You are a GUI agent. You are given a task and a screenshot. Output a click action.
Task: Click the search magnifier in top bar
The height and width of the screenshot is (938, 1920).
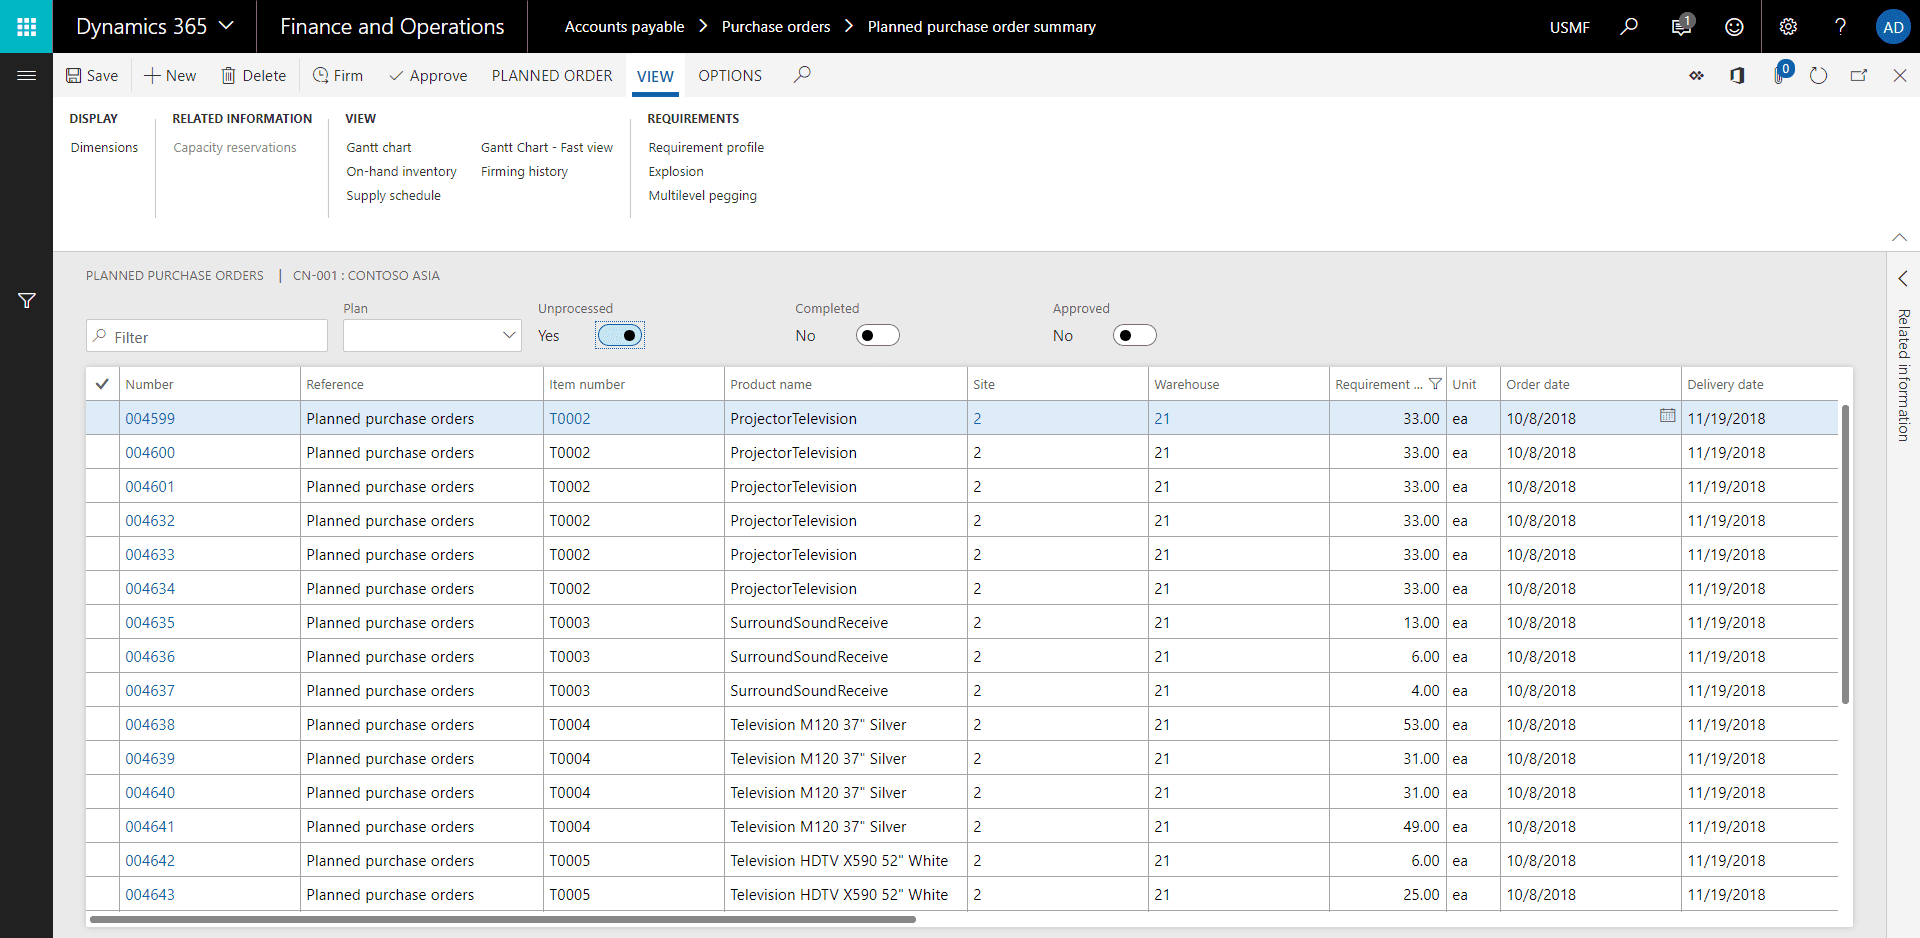[1629, 27]
